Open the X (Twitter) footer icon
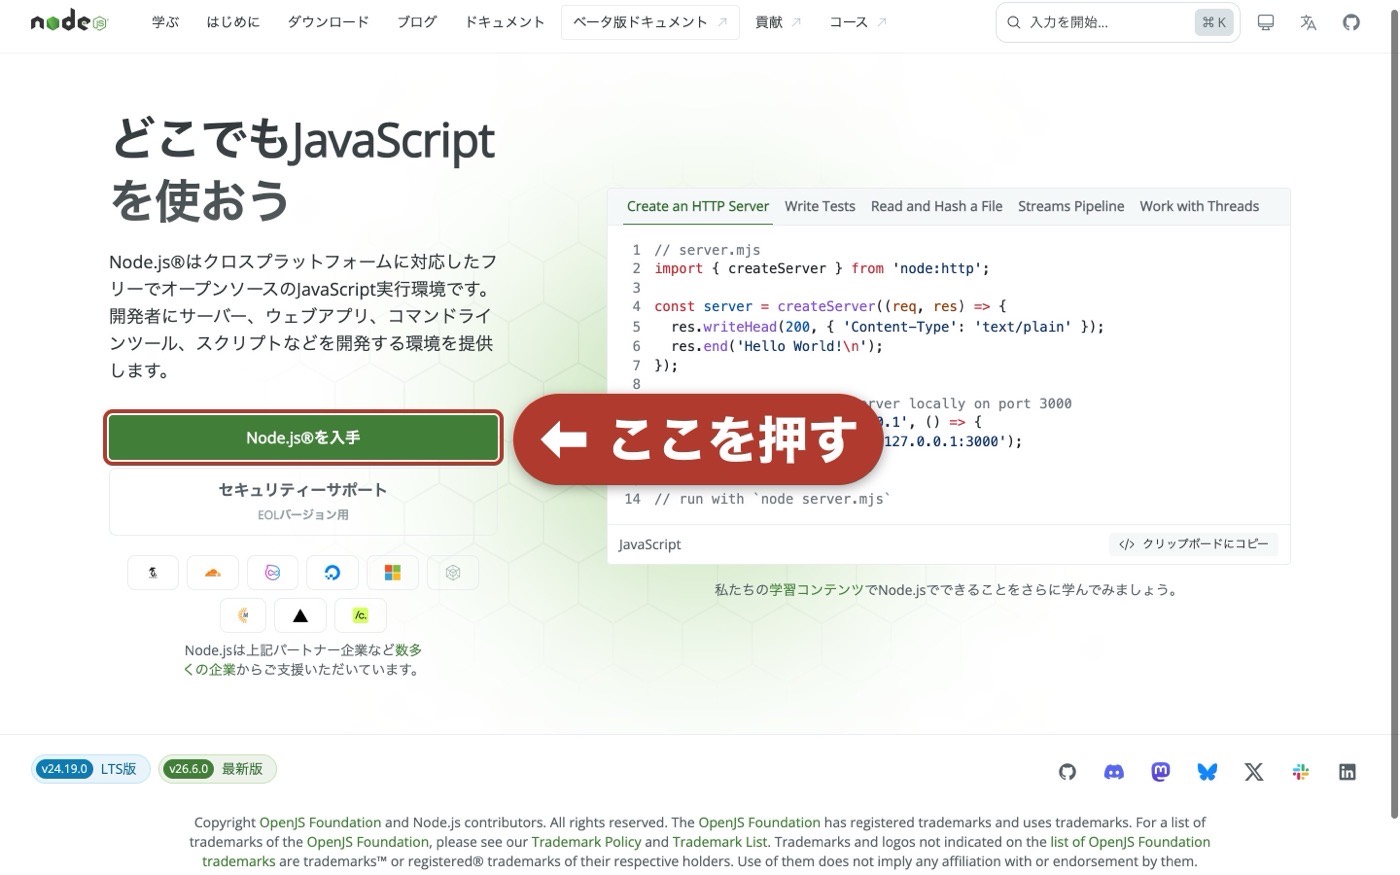Image resolution: width=1400 pixels, height=875 pixels. (1254, 772)
